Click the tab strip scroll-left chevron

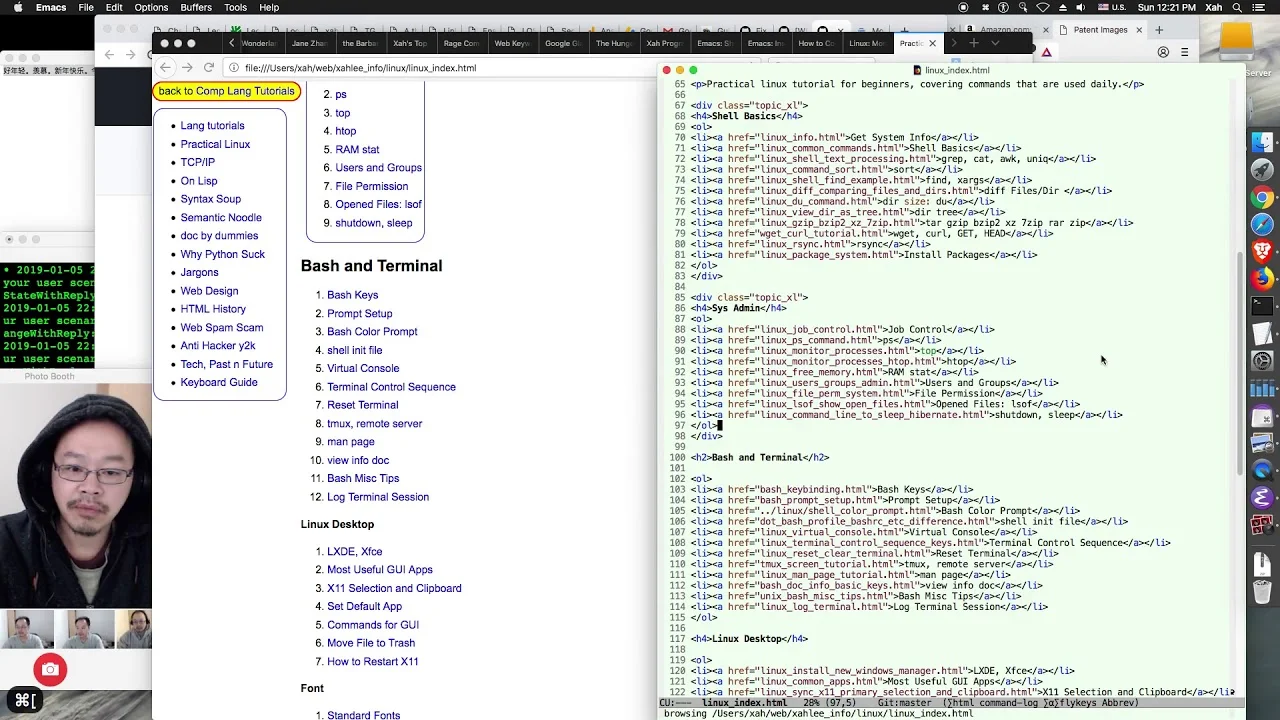232,43
